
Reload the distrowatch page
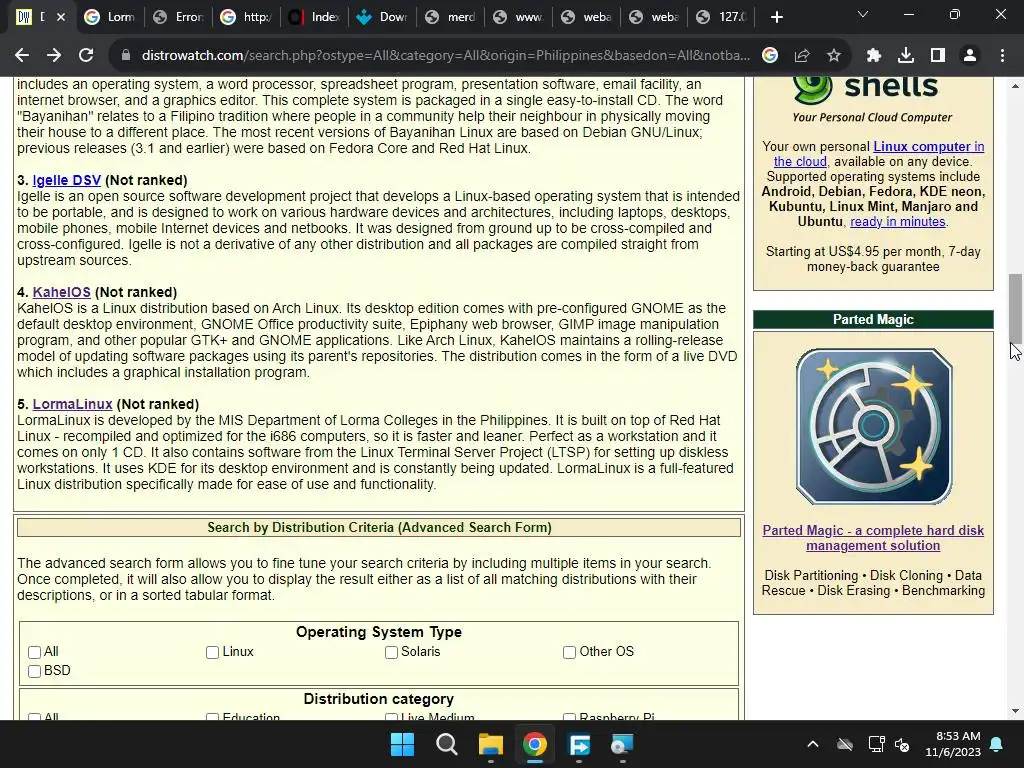pos(86,56)
